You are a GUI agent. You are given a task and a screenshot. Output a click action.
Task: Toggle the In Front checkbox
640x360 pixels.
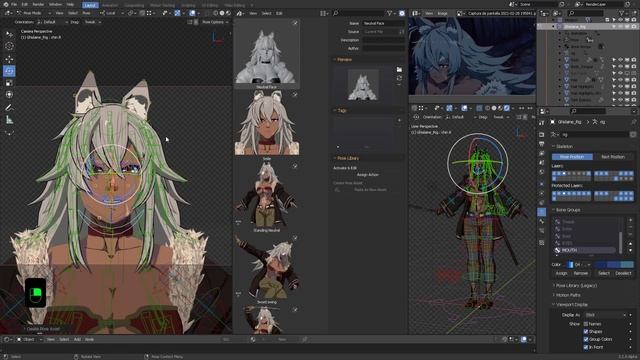(586, 347)
